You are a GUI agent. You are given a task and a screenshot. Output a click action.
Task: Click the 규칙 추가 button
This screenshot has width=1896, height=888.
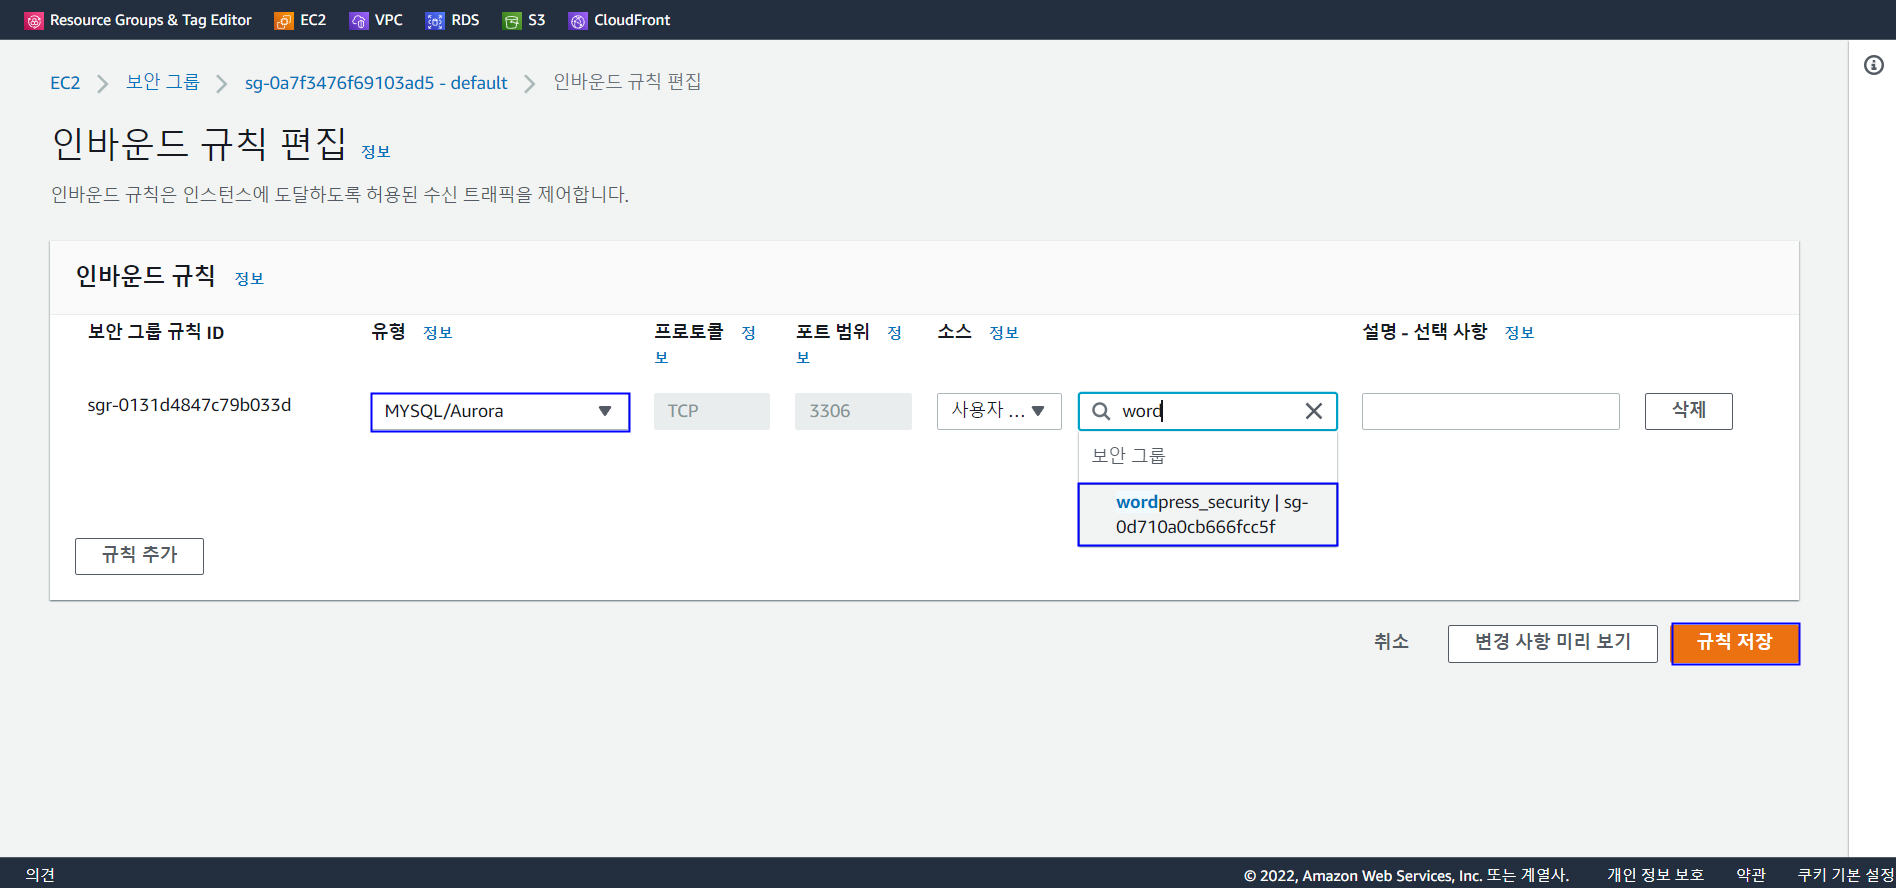coord(139,556)
